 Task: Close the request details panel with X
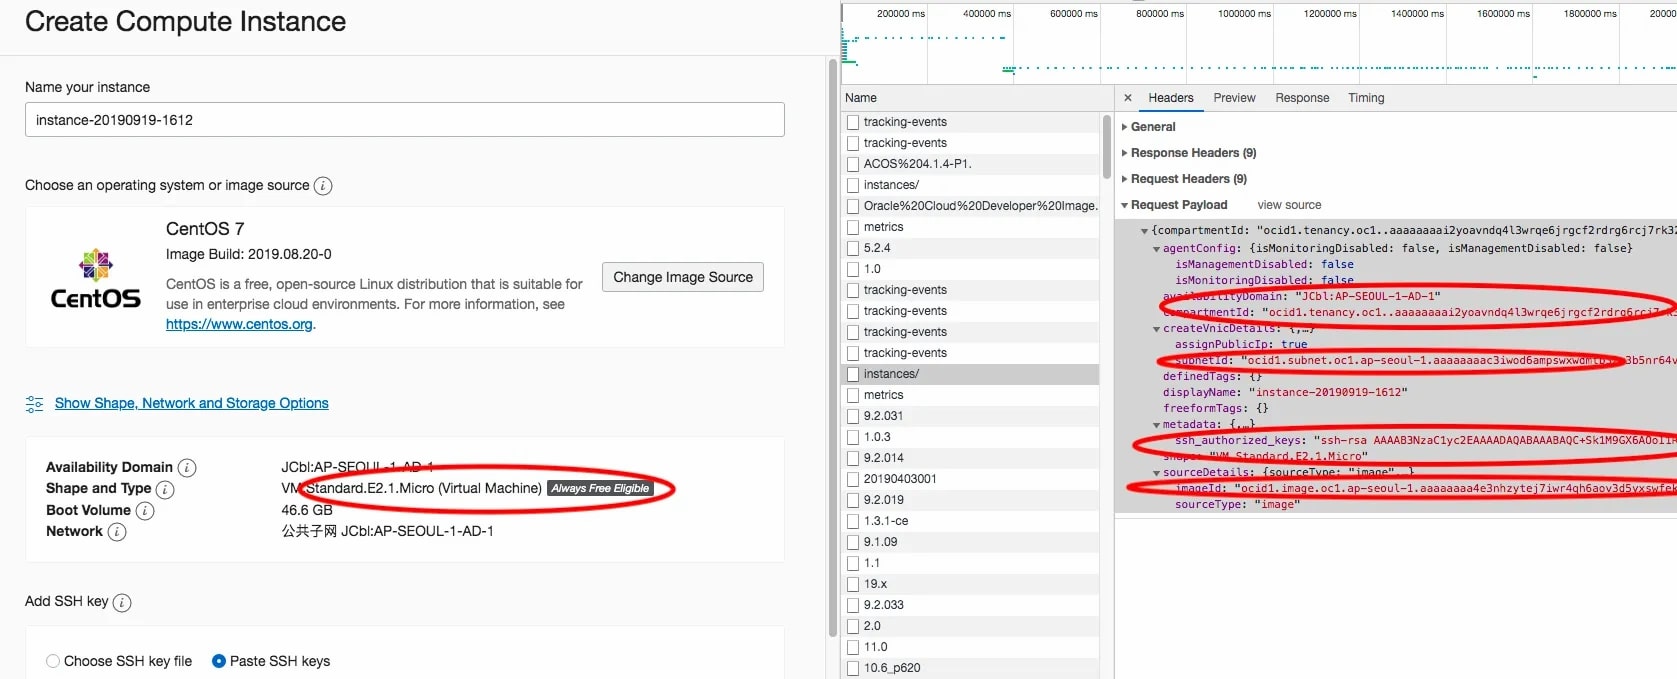(1128, 98)
